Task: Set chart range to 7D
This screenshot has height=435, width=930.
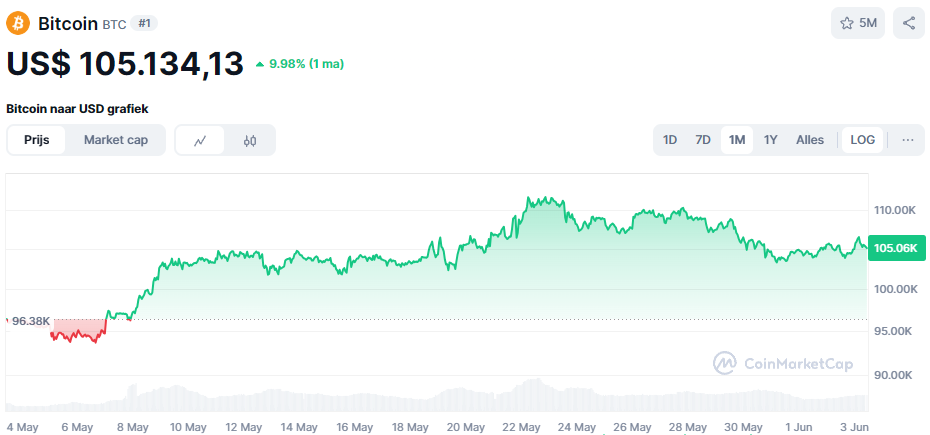Action: (703, 140)
